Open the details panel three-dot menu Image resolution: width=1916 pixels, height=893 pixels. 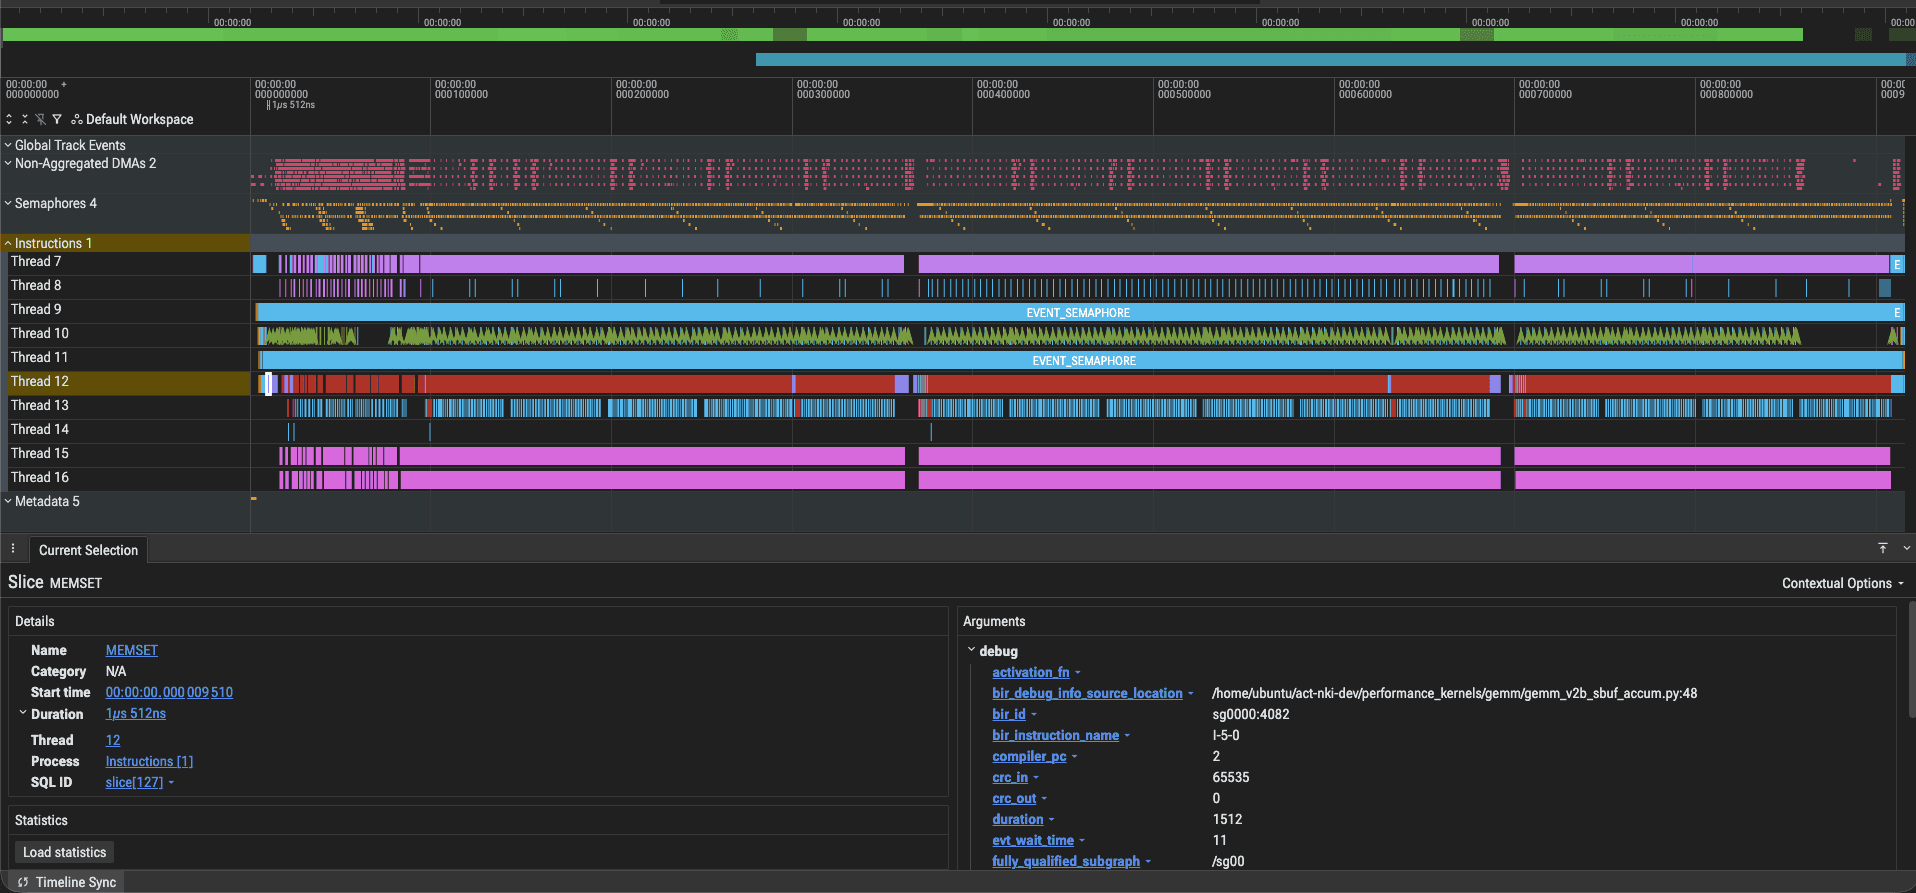13,549
